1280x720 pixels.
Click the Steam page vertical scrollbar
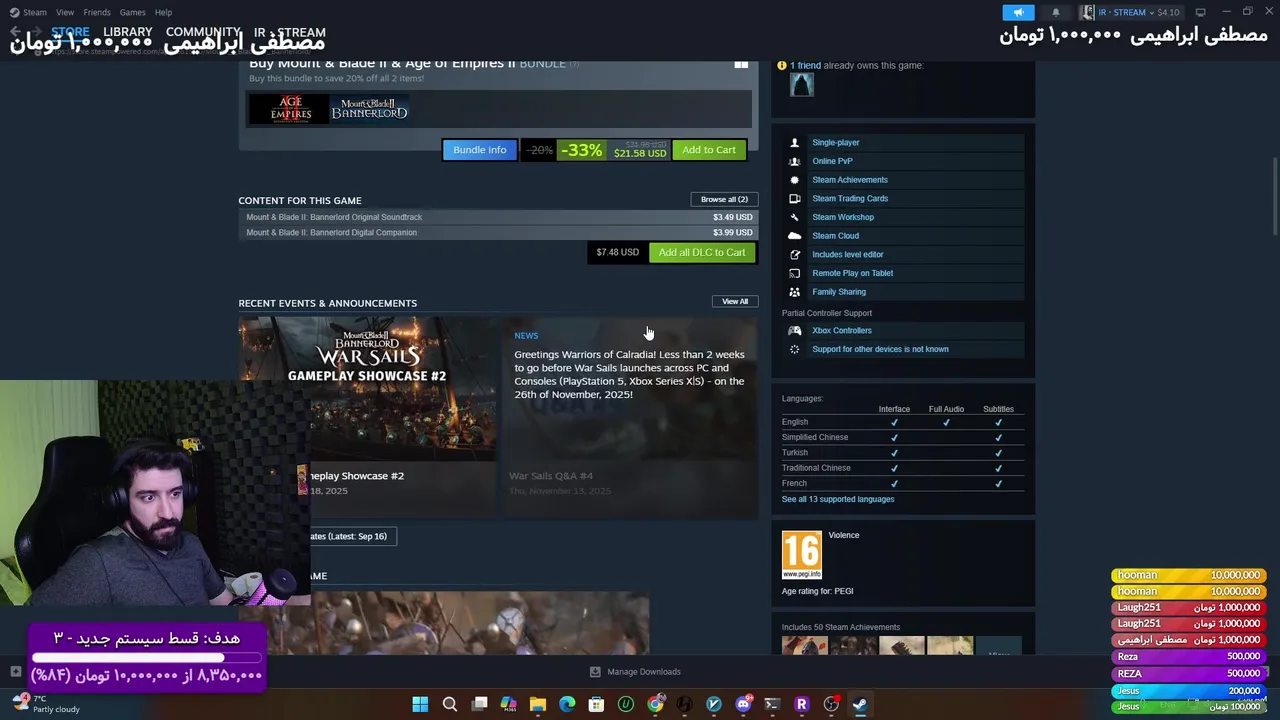(x=1273, y=195)
